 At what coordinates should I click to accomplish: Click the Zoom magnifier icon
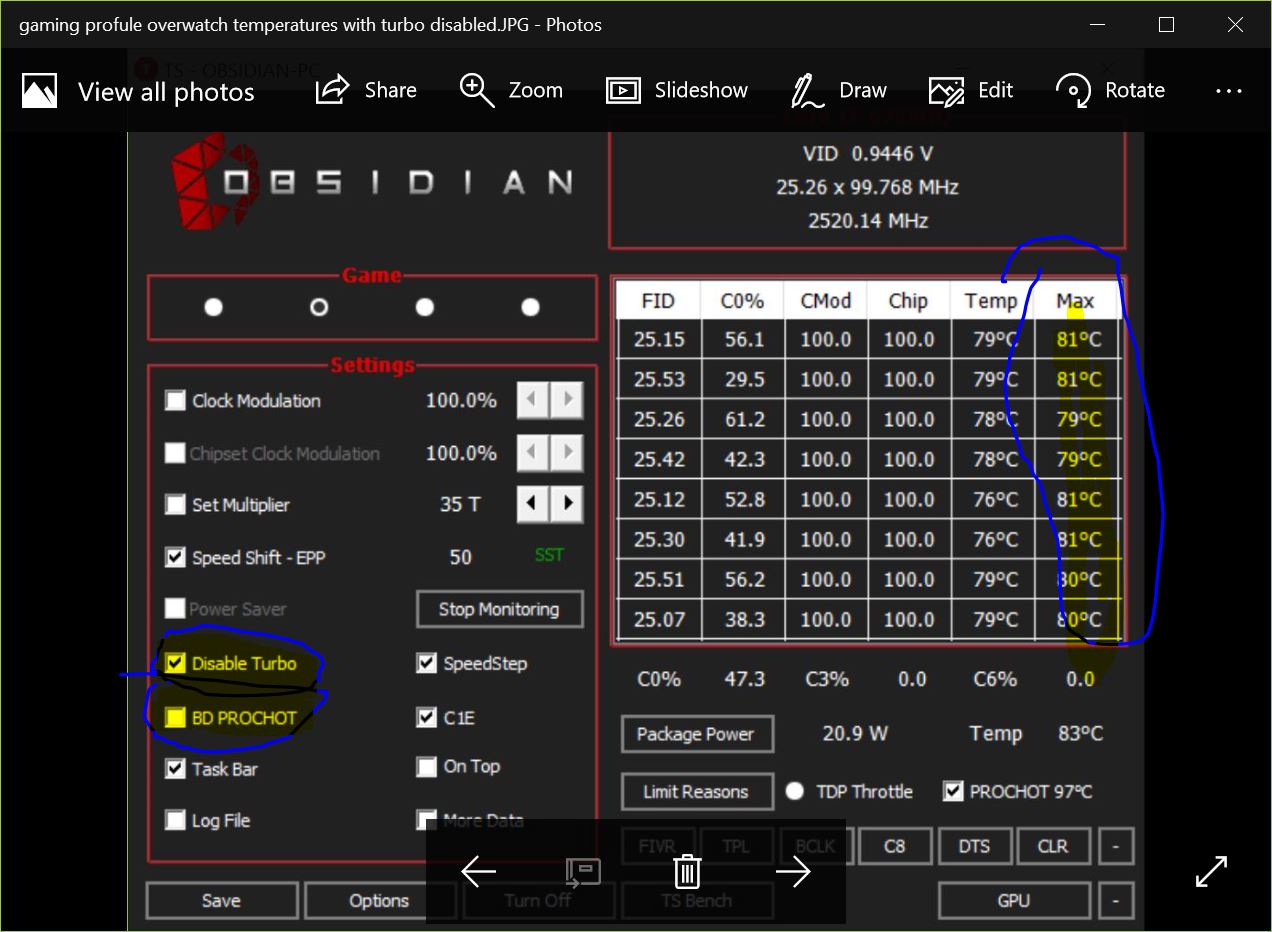click(477, 90)
